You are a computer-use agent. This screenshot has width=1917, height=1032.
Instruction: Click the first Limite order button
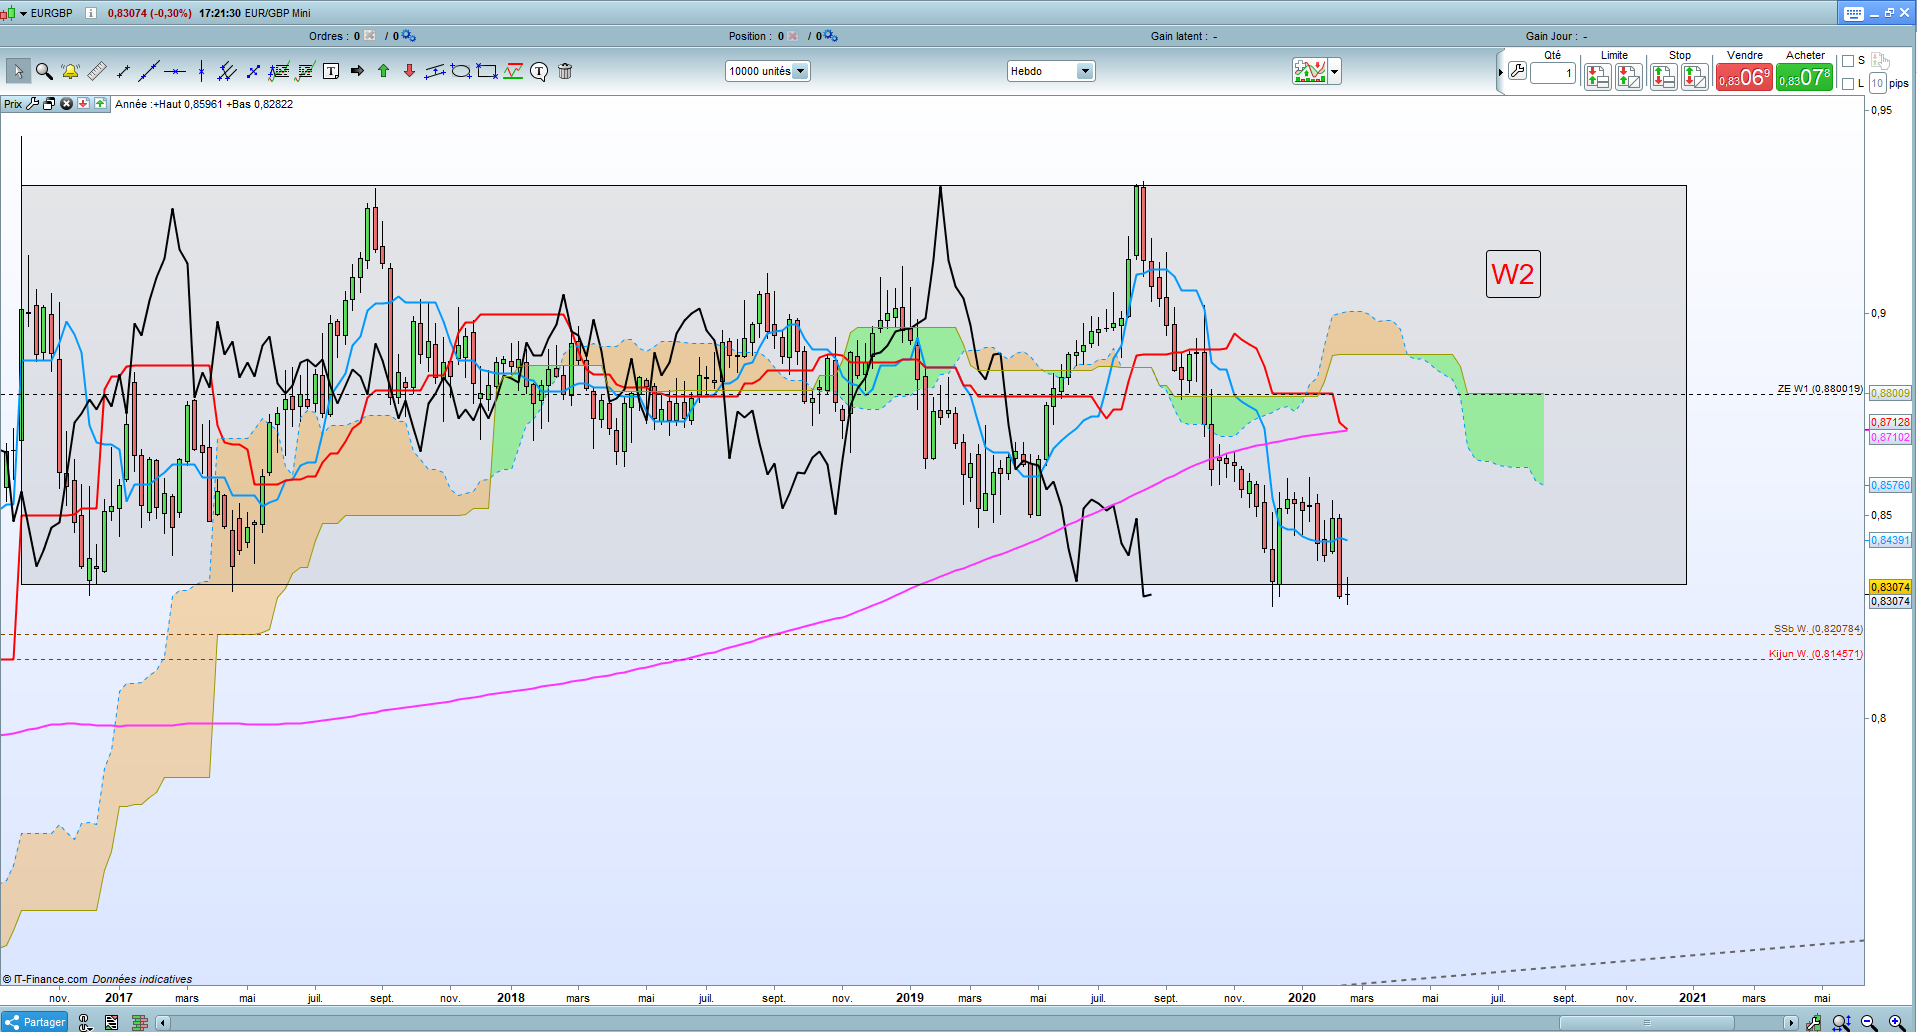pyautogui.click(x=1598, y=77)
